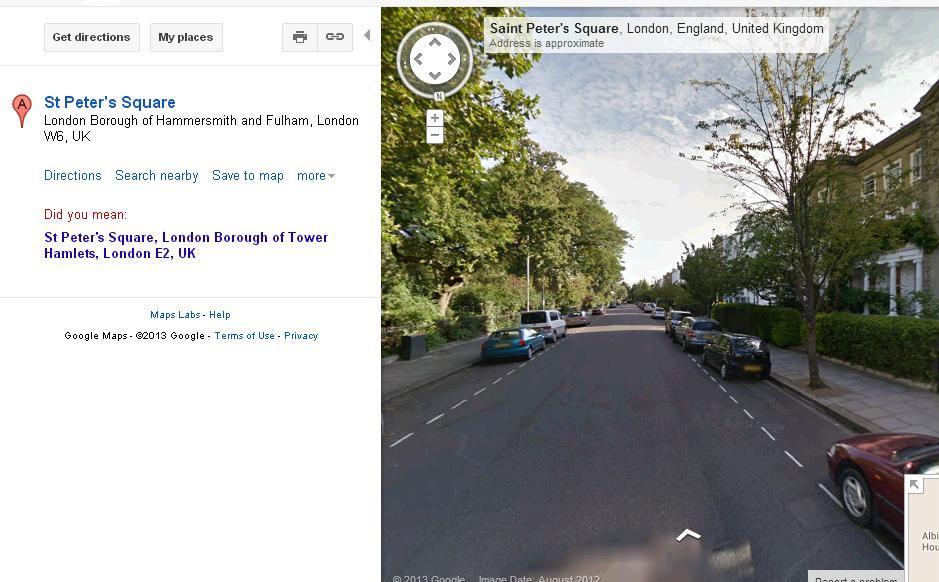
Task: Open the My places button
Action: point(186,37)
